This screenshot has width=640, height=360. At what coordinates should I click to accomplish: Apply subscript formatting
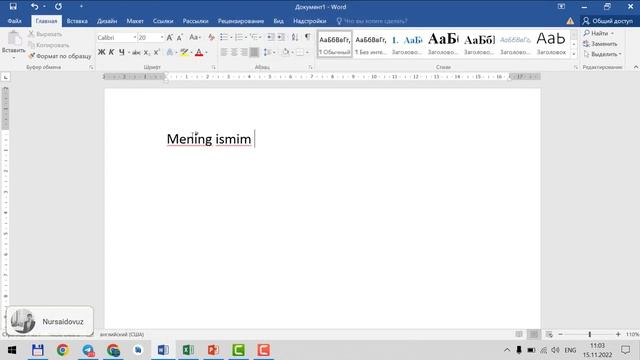(147, 52)
